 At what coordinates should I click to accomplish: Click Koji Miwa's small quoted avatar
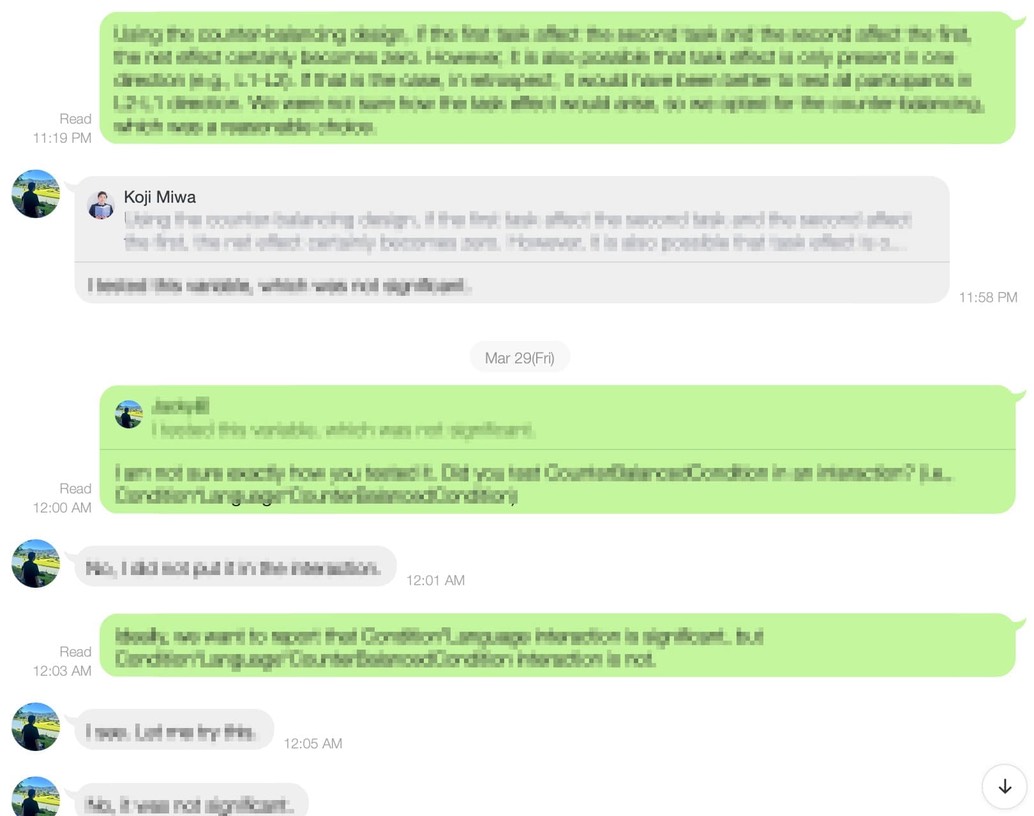click(x=100, y=204)
